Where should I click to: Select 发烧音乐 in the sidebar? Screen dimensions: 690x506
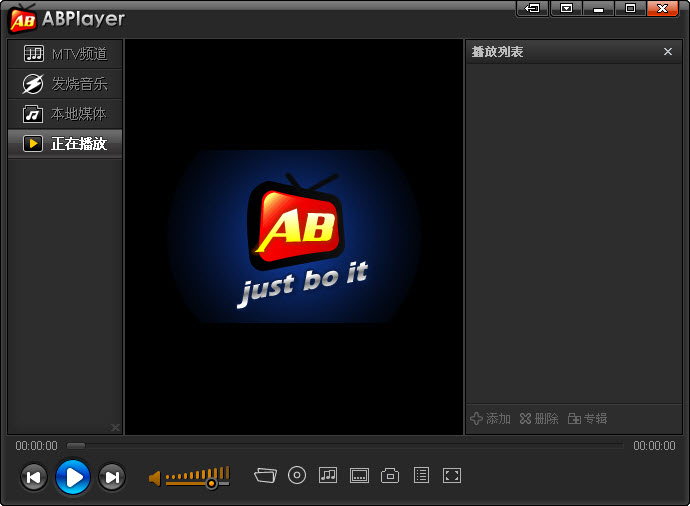[x=65, y=84]
